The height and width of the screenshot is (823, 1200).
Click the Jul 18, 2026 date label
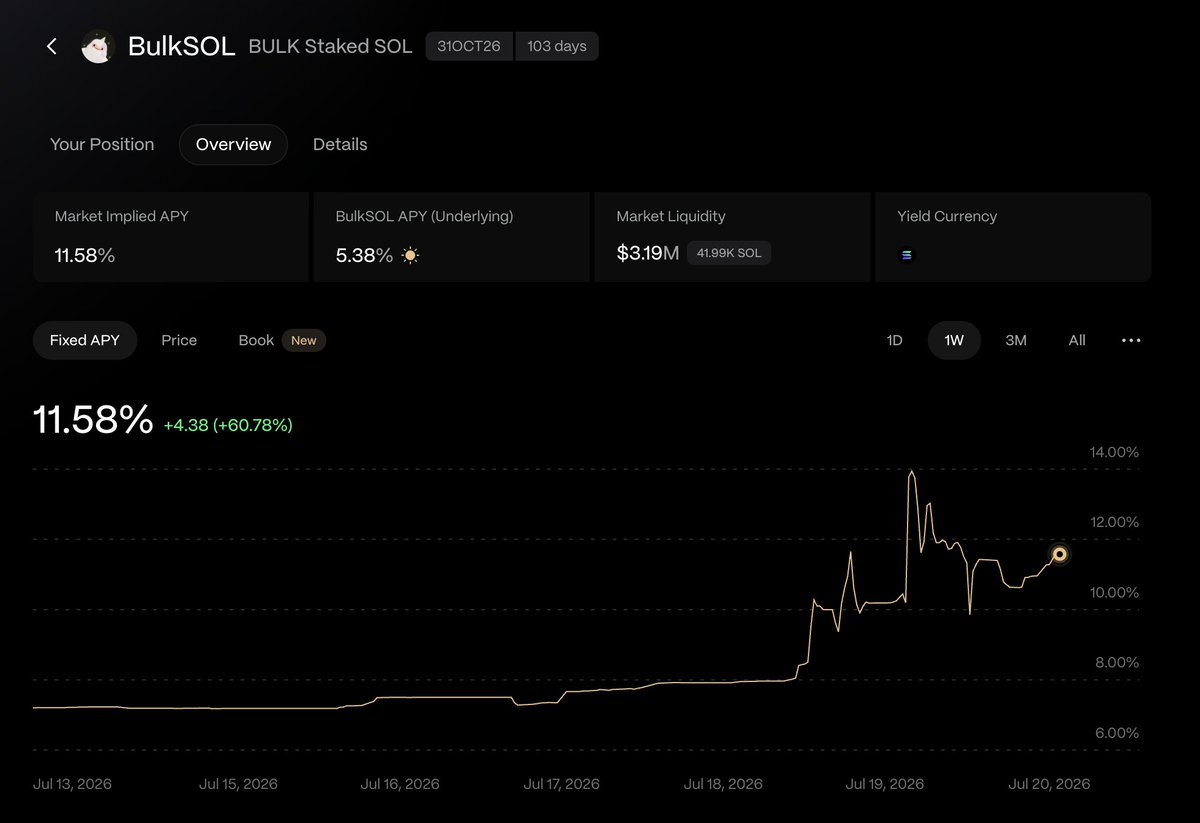click(x=723, y=784)
